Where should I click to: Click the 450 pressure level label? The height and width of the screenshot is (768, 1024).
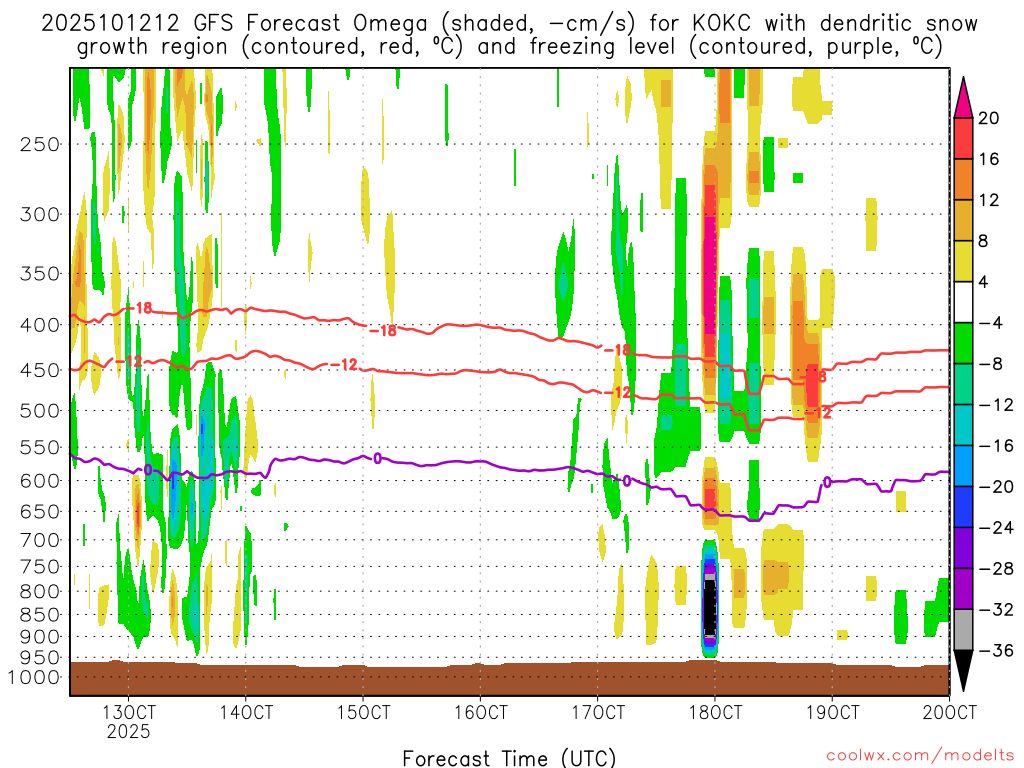click(x=40, y=370)
